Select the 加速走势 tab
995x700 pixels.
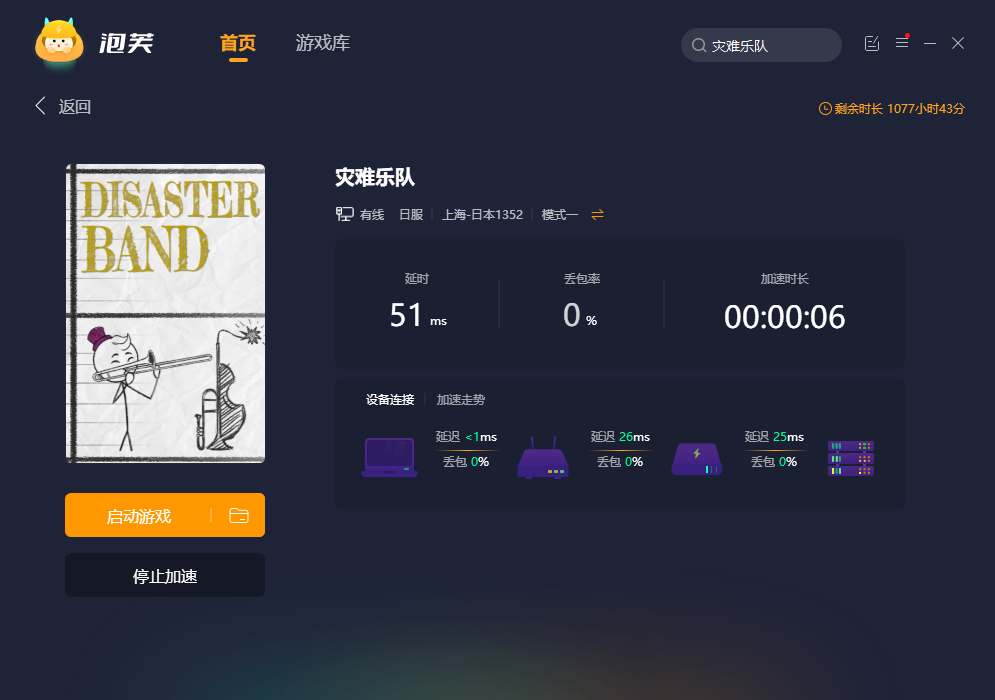coord(461,399)
